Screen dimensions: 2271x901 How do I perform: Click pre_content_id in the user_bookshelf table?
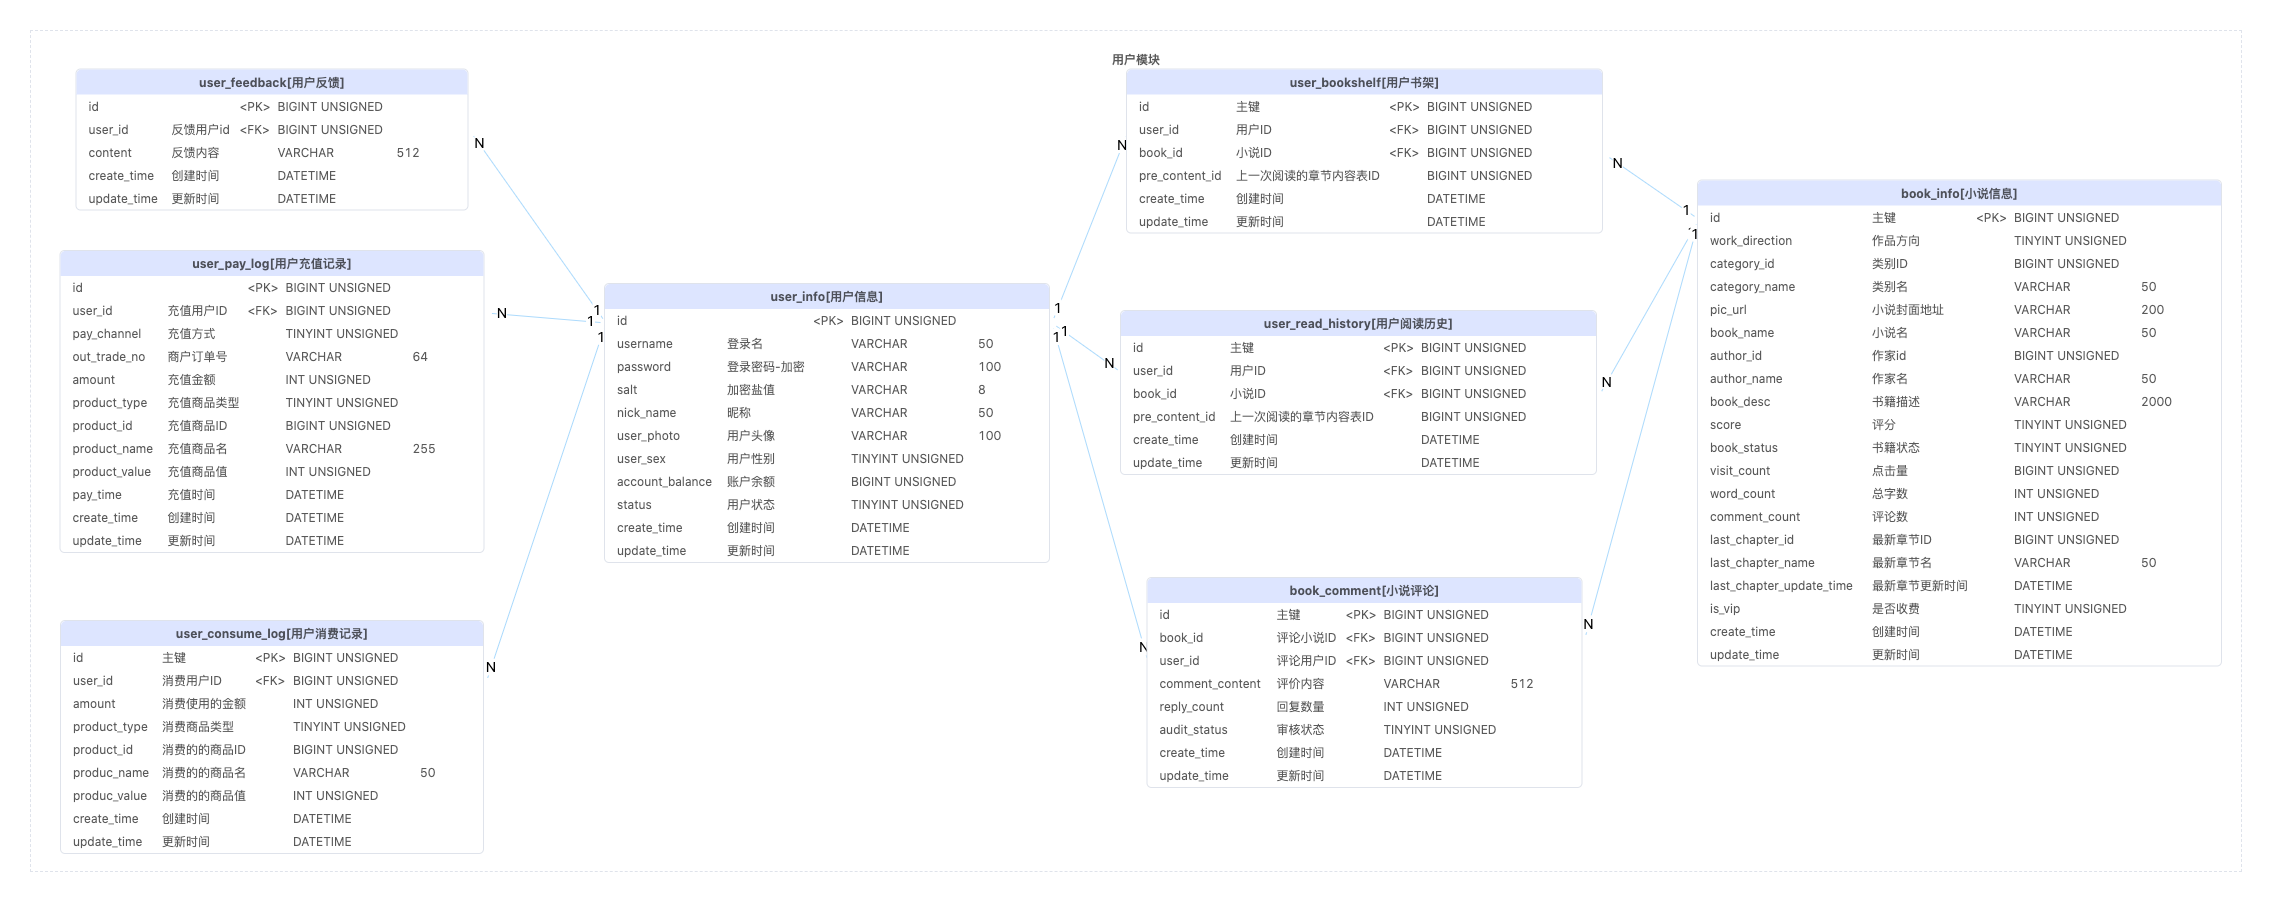pyautogui.click(x=1180, y=176)
